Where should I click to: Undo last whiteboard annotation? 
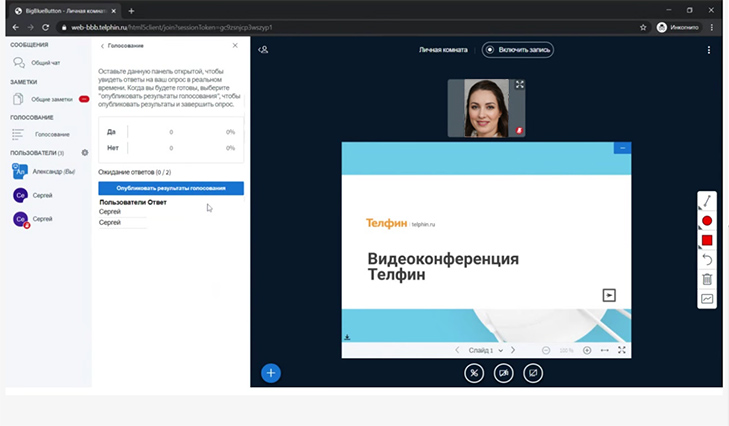[x=707, y=260]
